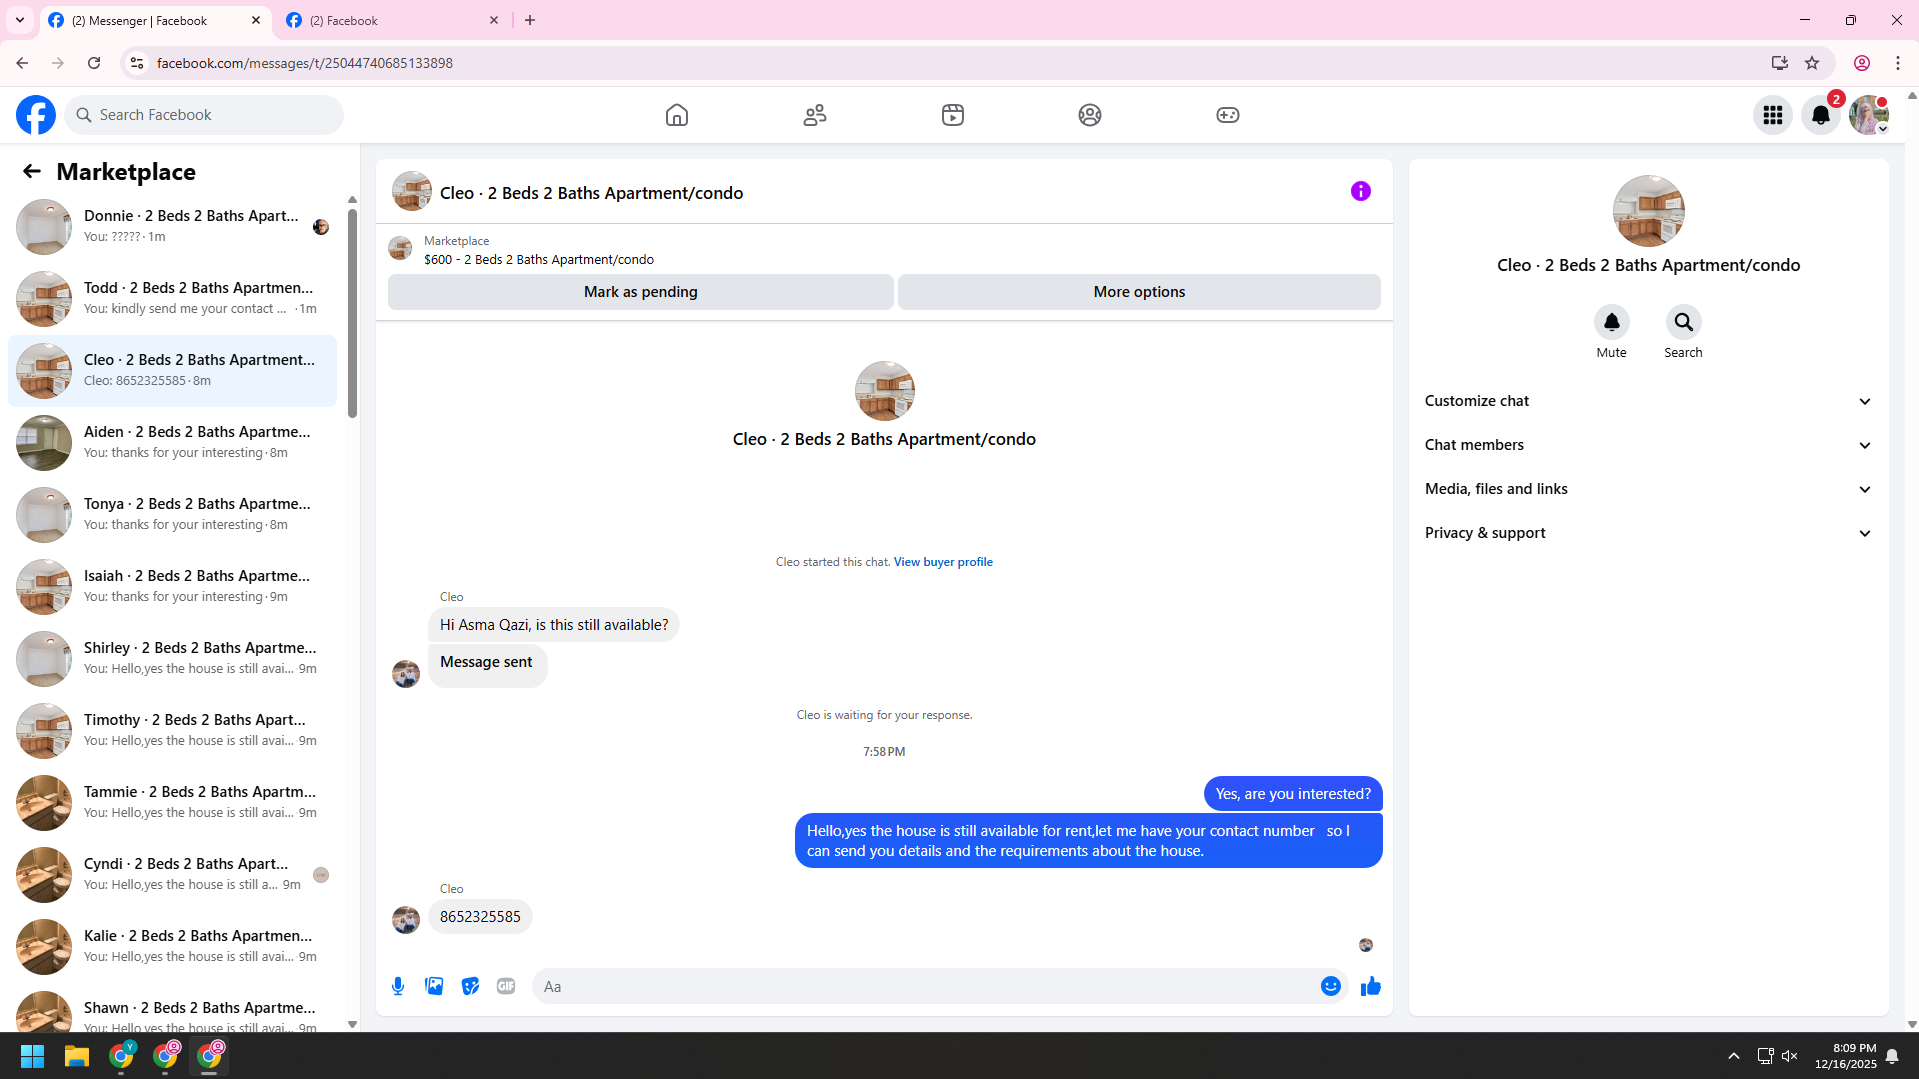
Task: View site information icon in address bar
Action: (x=137, y=63)
